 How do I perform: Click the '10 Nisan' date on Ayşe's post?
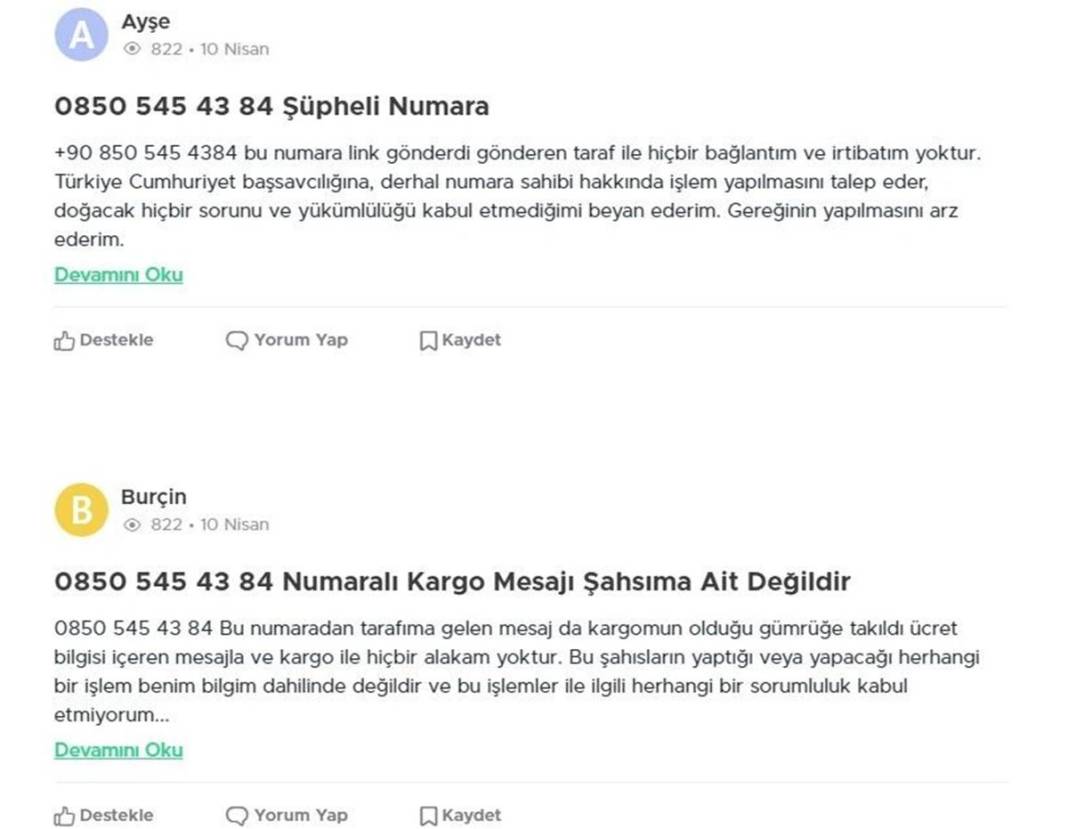[235, 49]
